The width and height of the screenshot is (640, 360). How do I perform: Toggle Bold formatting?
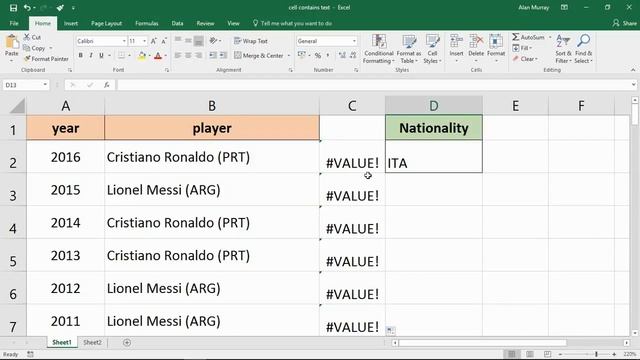(81, 56)
